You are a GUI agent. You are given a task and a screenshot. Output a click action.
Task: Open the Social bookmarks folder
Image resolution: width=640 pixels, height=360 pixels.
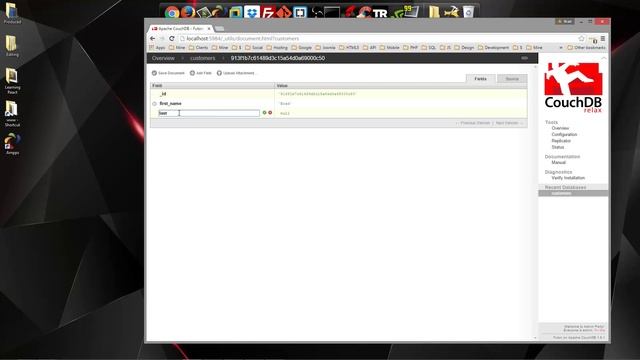tap(254, 48)
